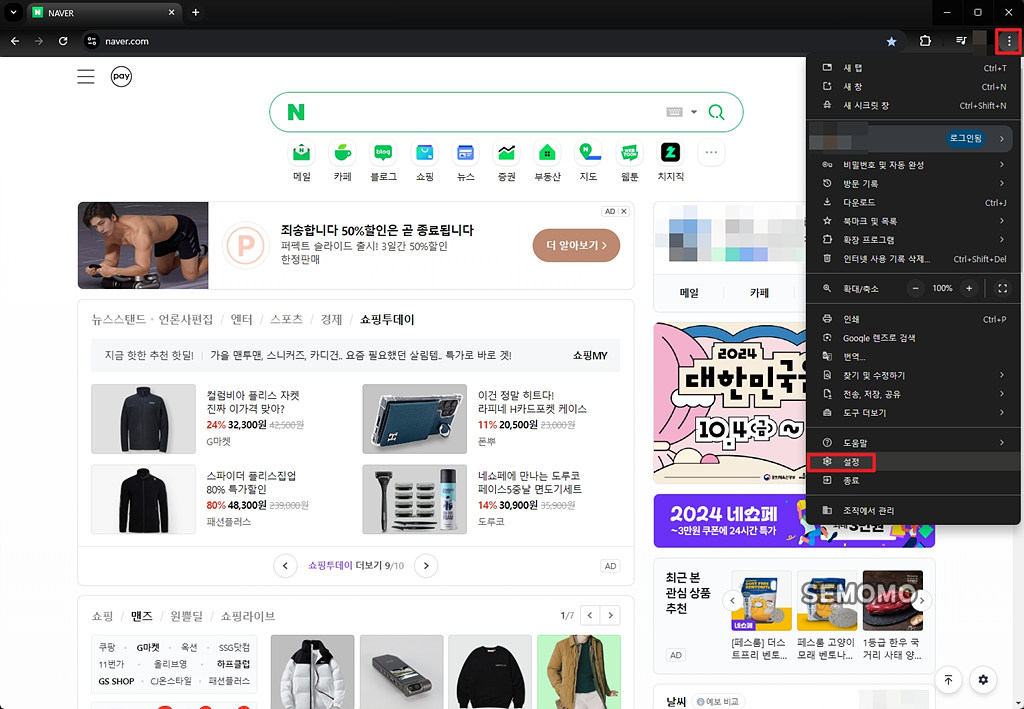Open the 카페 shortcut icon
This screenshot has width=1024, height=709.
click(x=343, y=153)
